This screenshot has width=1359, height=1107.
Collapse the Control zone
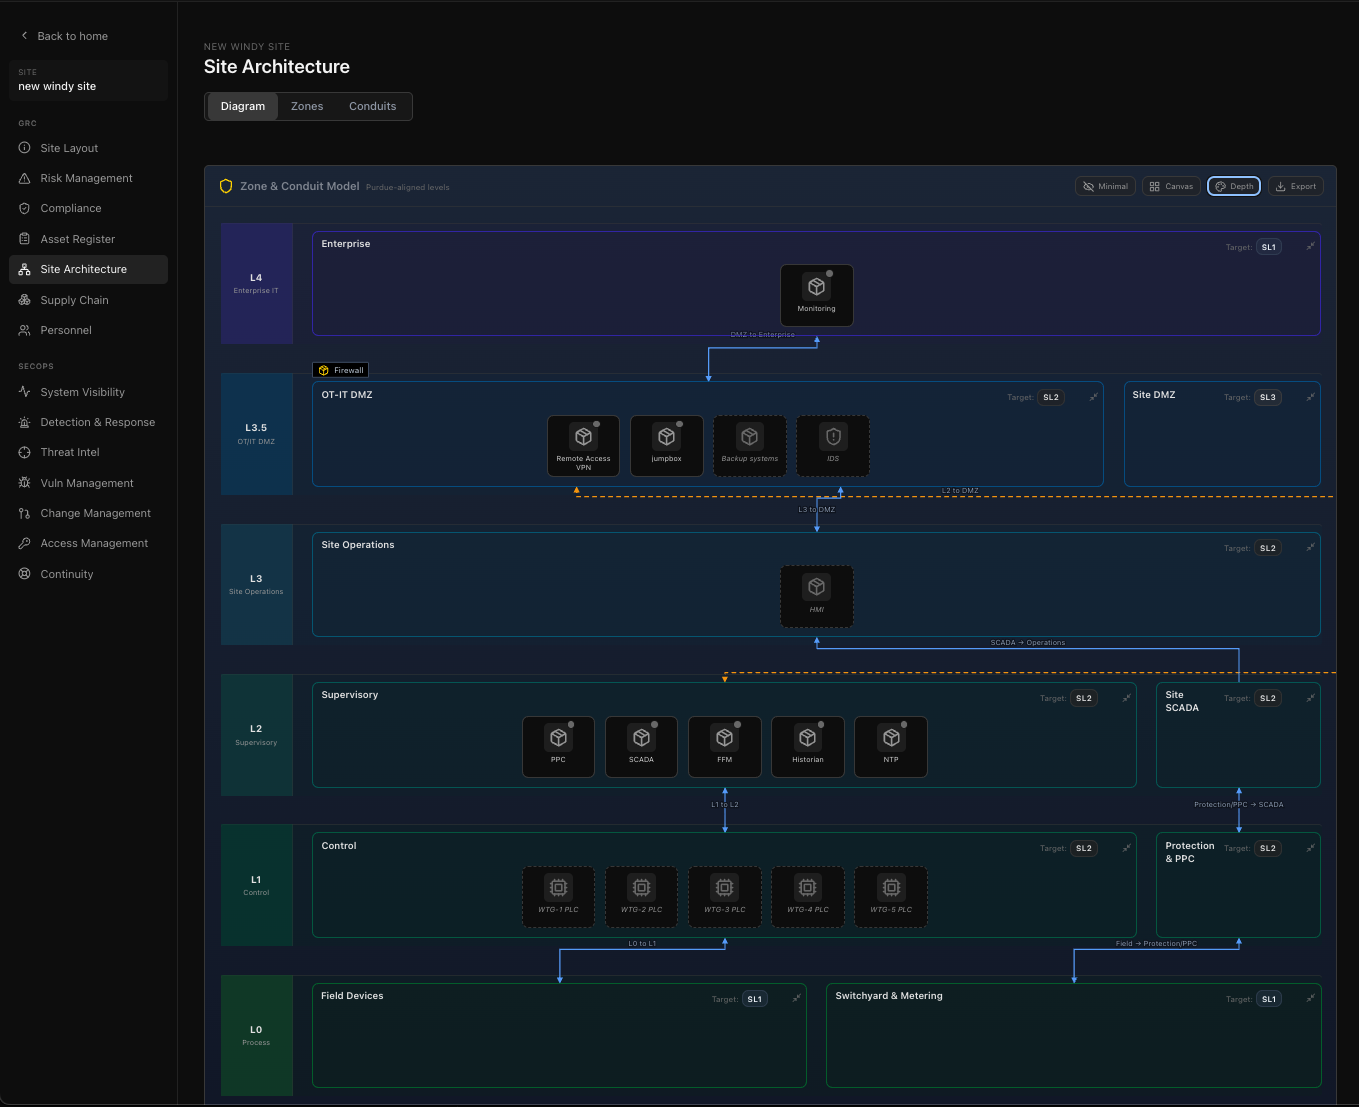pyautogui.click(x=1126, y=848)
